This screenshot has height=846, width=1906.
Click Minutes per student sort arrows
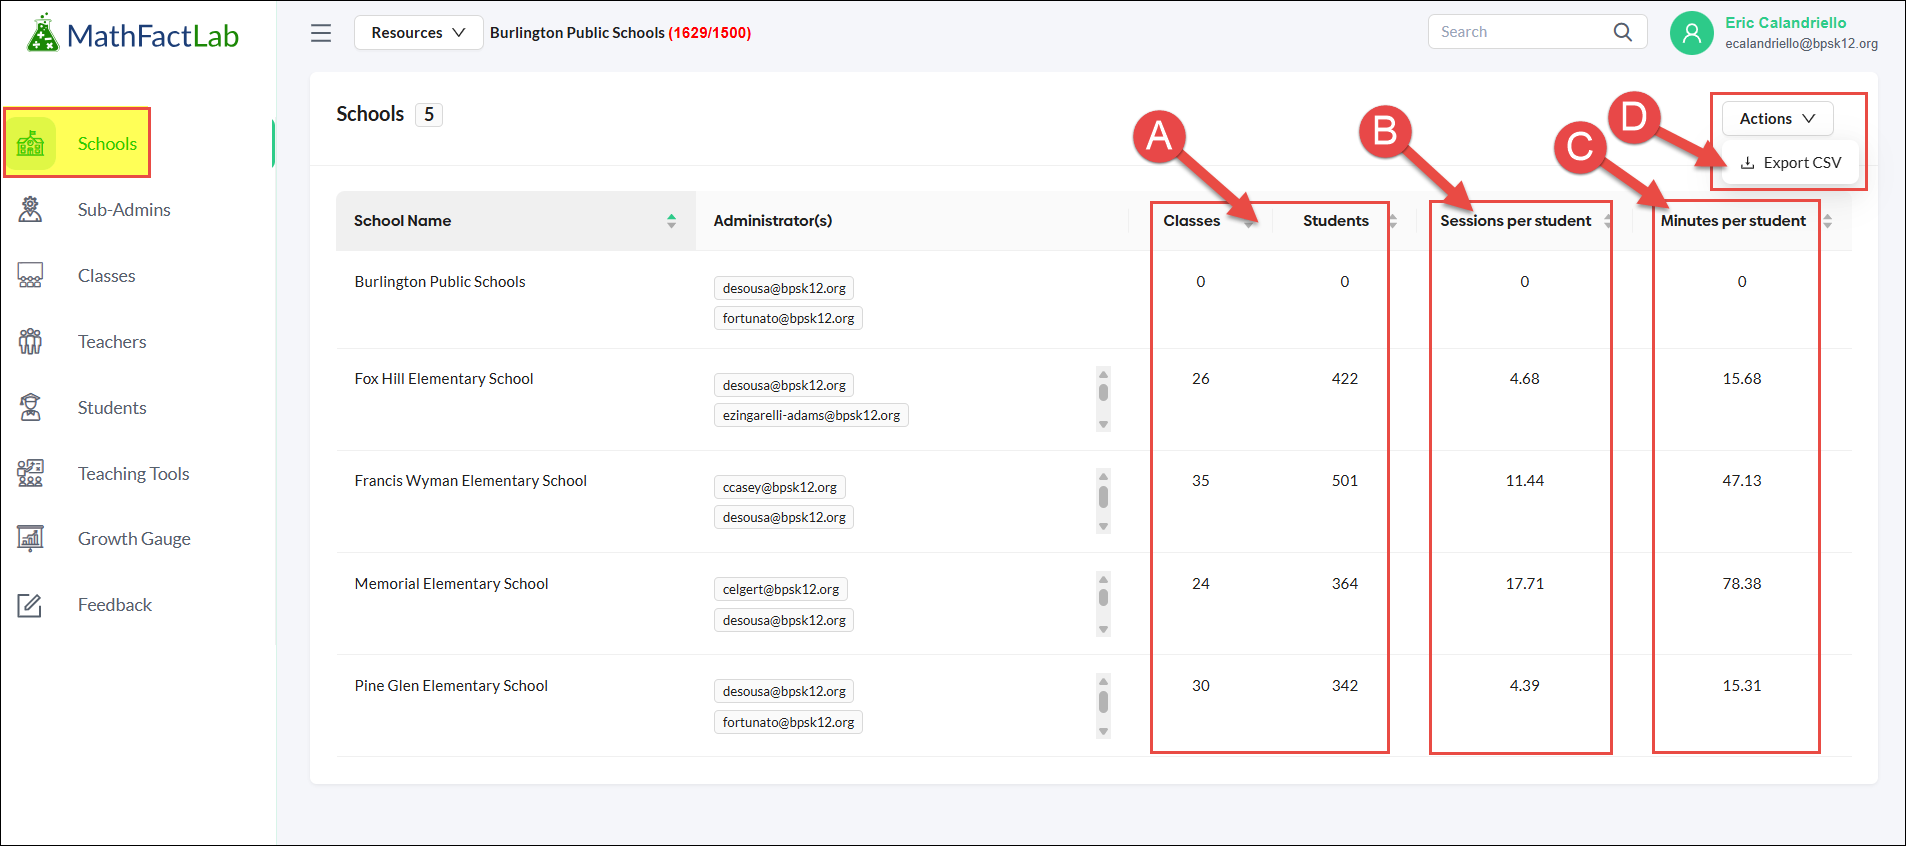1827,221
